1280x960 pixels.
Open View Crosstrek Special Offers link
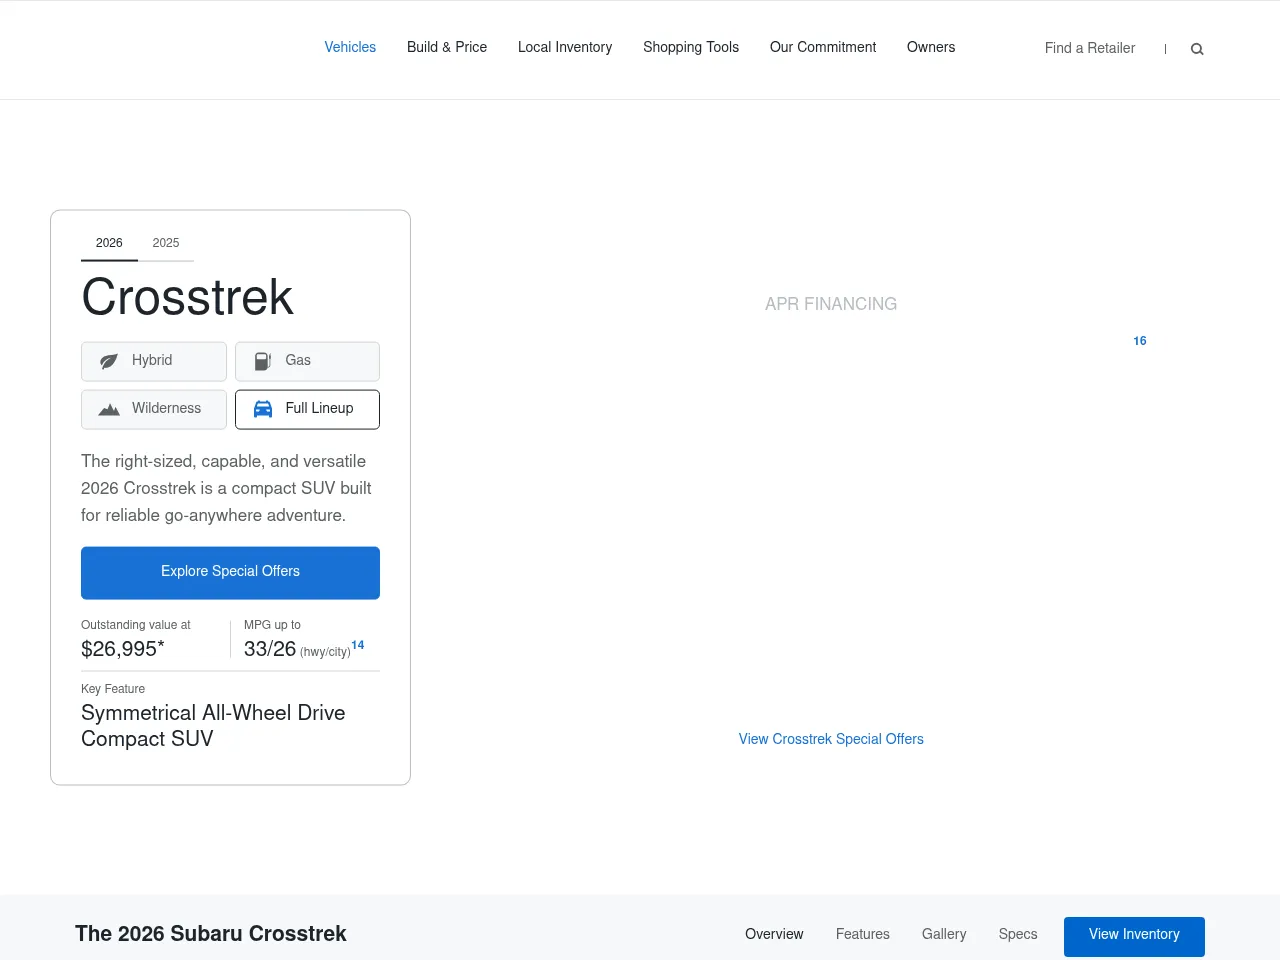pos(831,739)
